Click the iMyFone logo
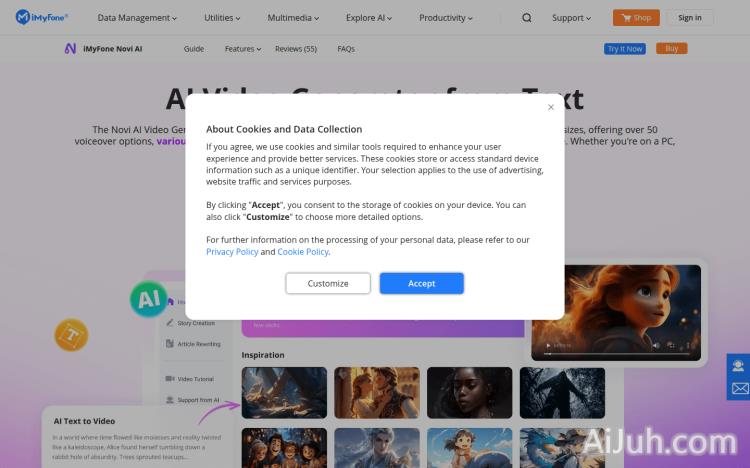Screen dimensions: 750x468 (x=42, y=17)
